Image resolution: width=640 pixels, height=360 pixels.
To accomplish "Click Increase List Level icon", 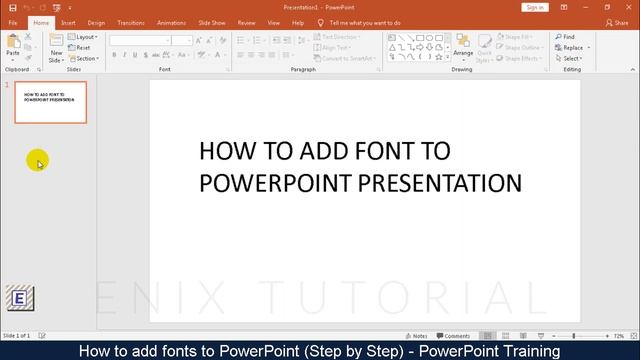I will point(287,40).
